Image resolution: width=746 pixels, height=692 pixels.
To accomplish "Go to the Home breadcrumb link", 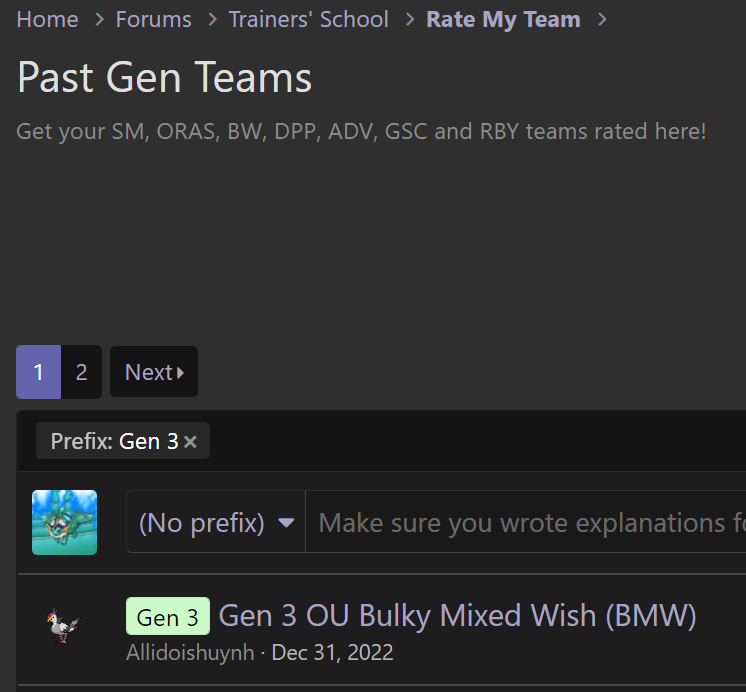I will [x=47, y=20].
